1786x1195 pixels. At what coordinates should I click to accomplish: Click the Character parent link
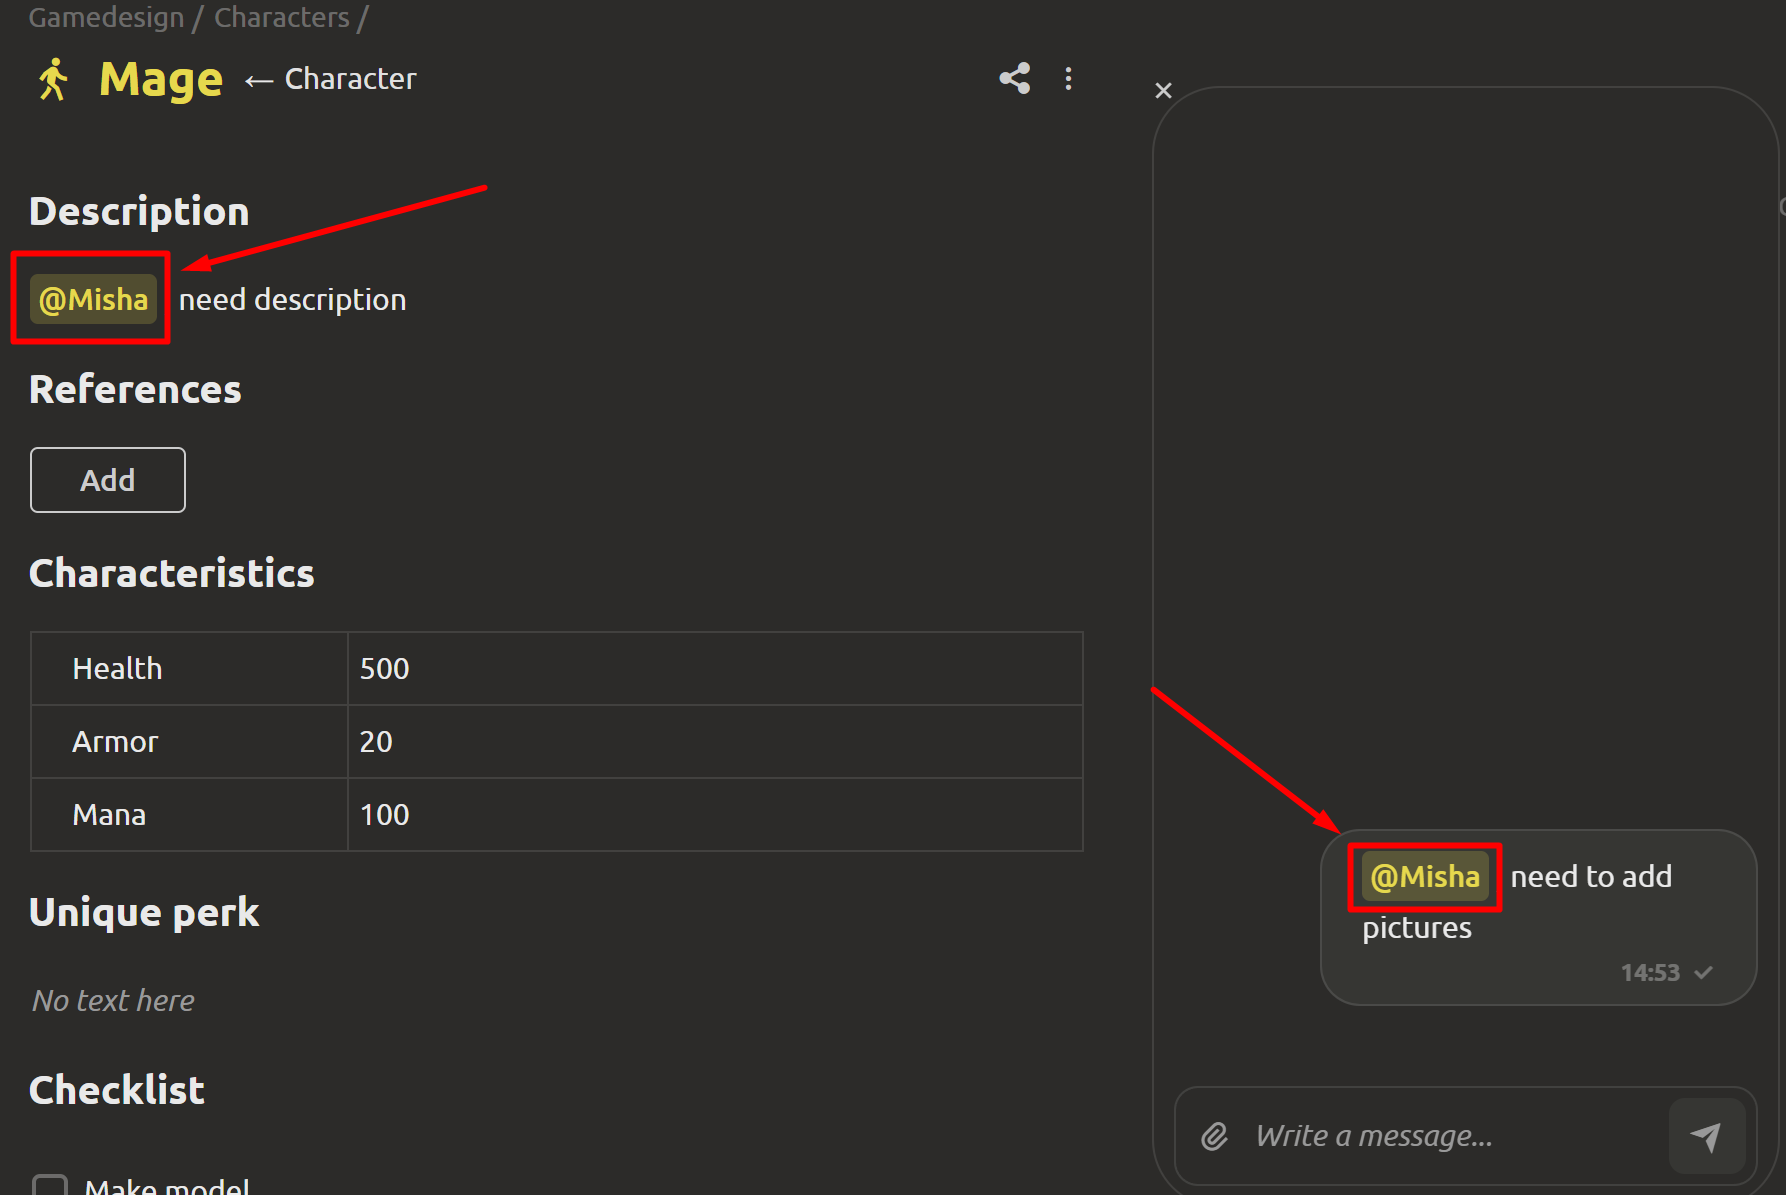point(350,79)
